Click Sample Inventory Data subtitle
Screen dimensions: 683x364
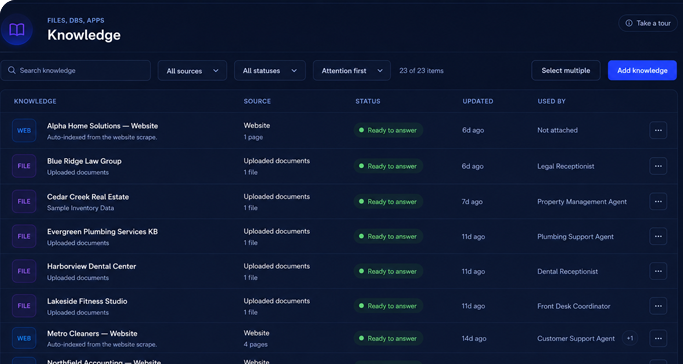[81, 208]
